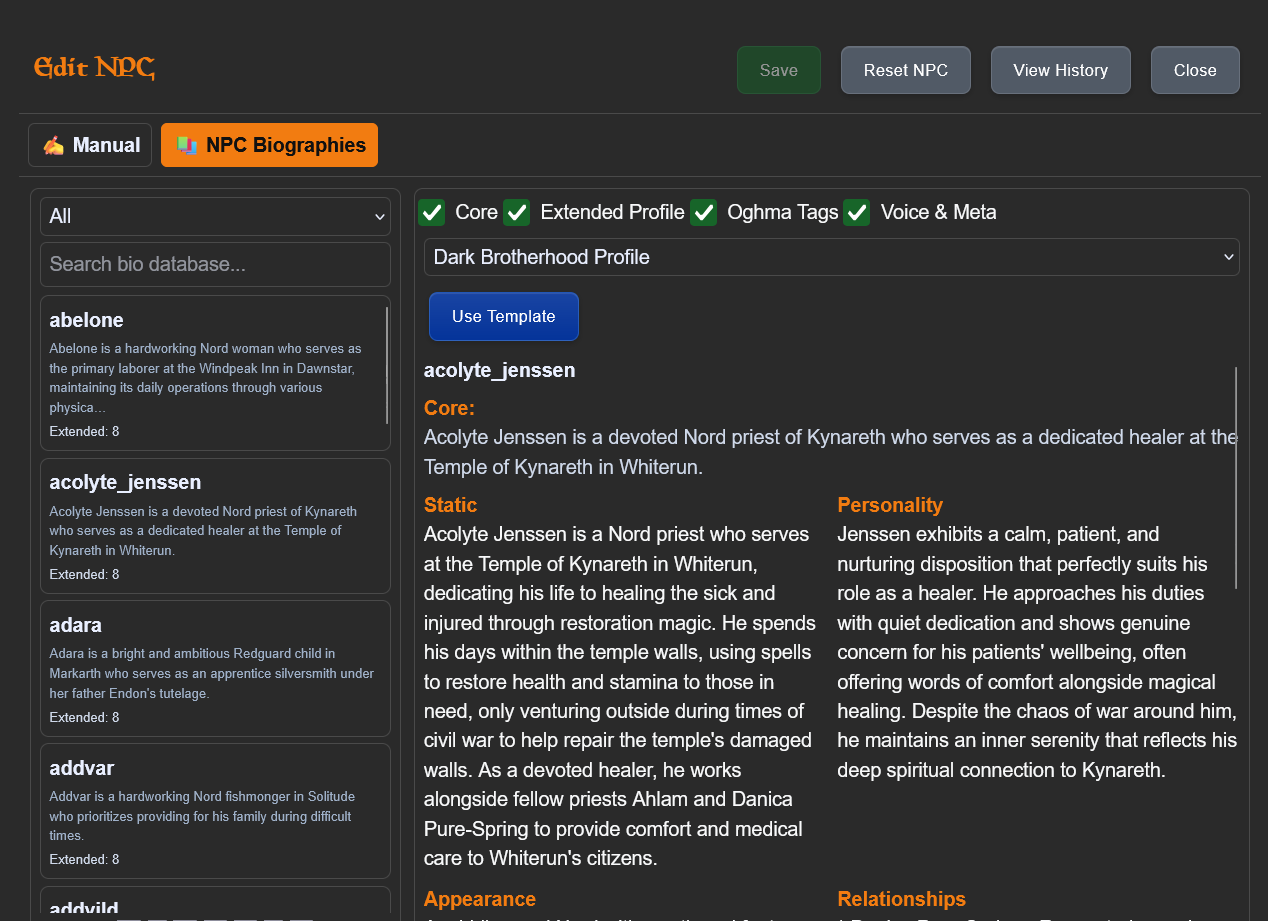Open View History

(x=1060, y=70)
